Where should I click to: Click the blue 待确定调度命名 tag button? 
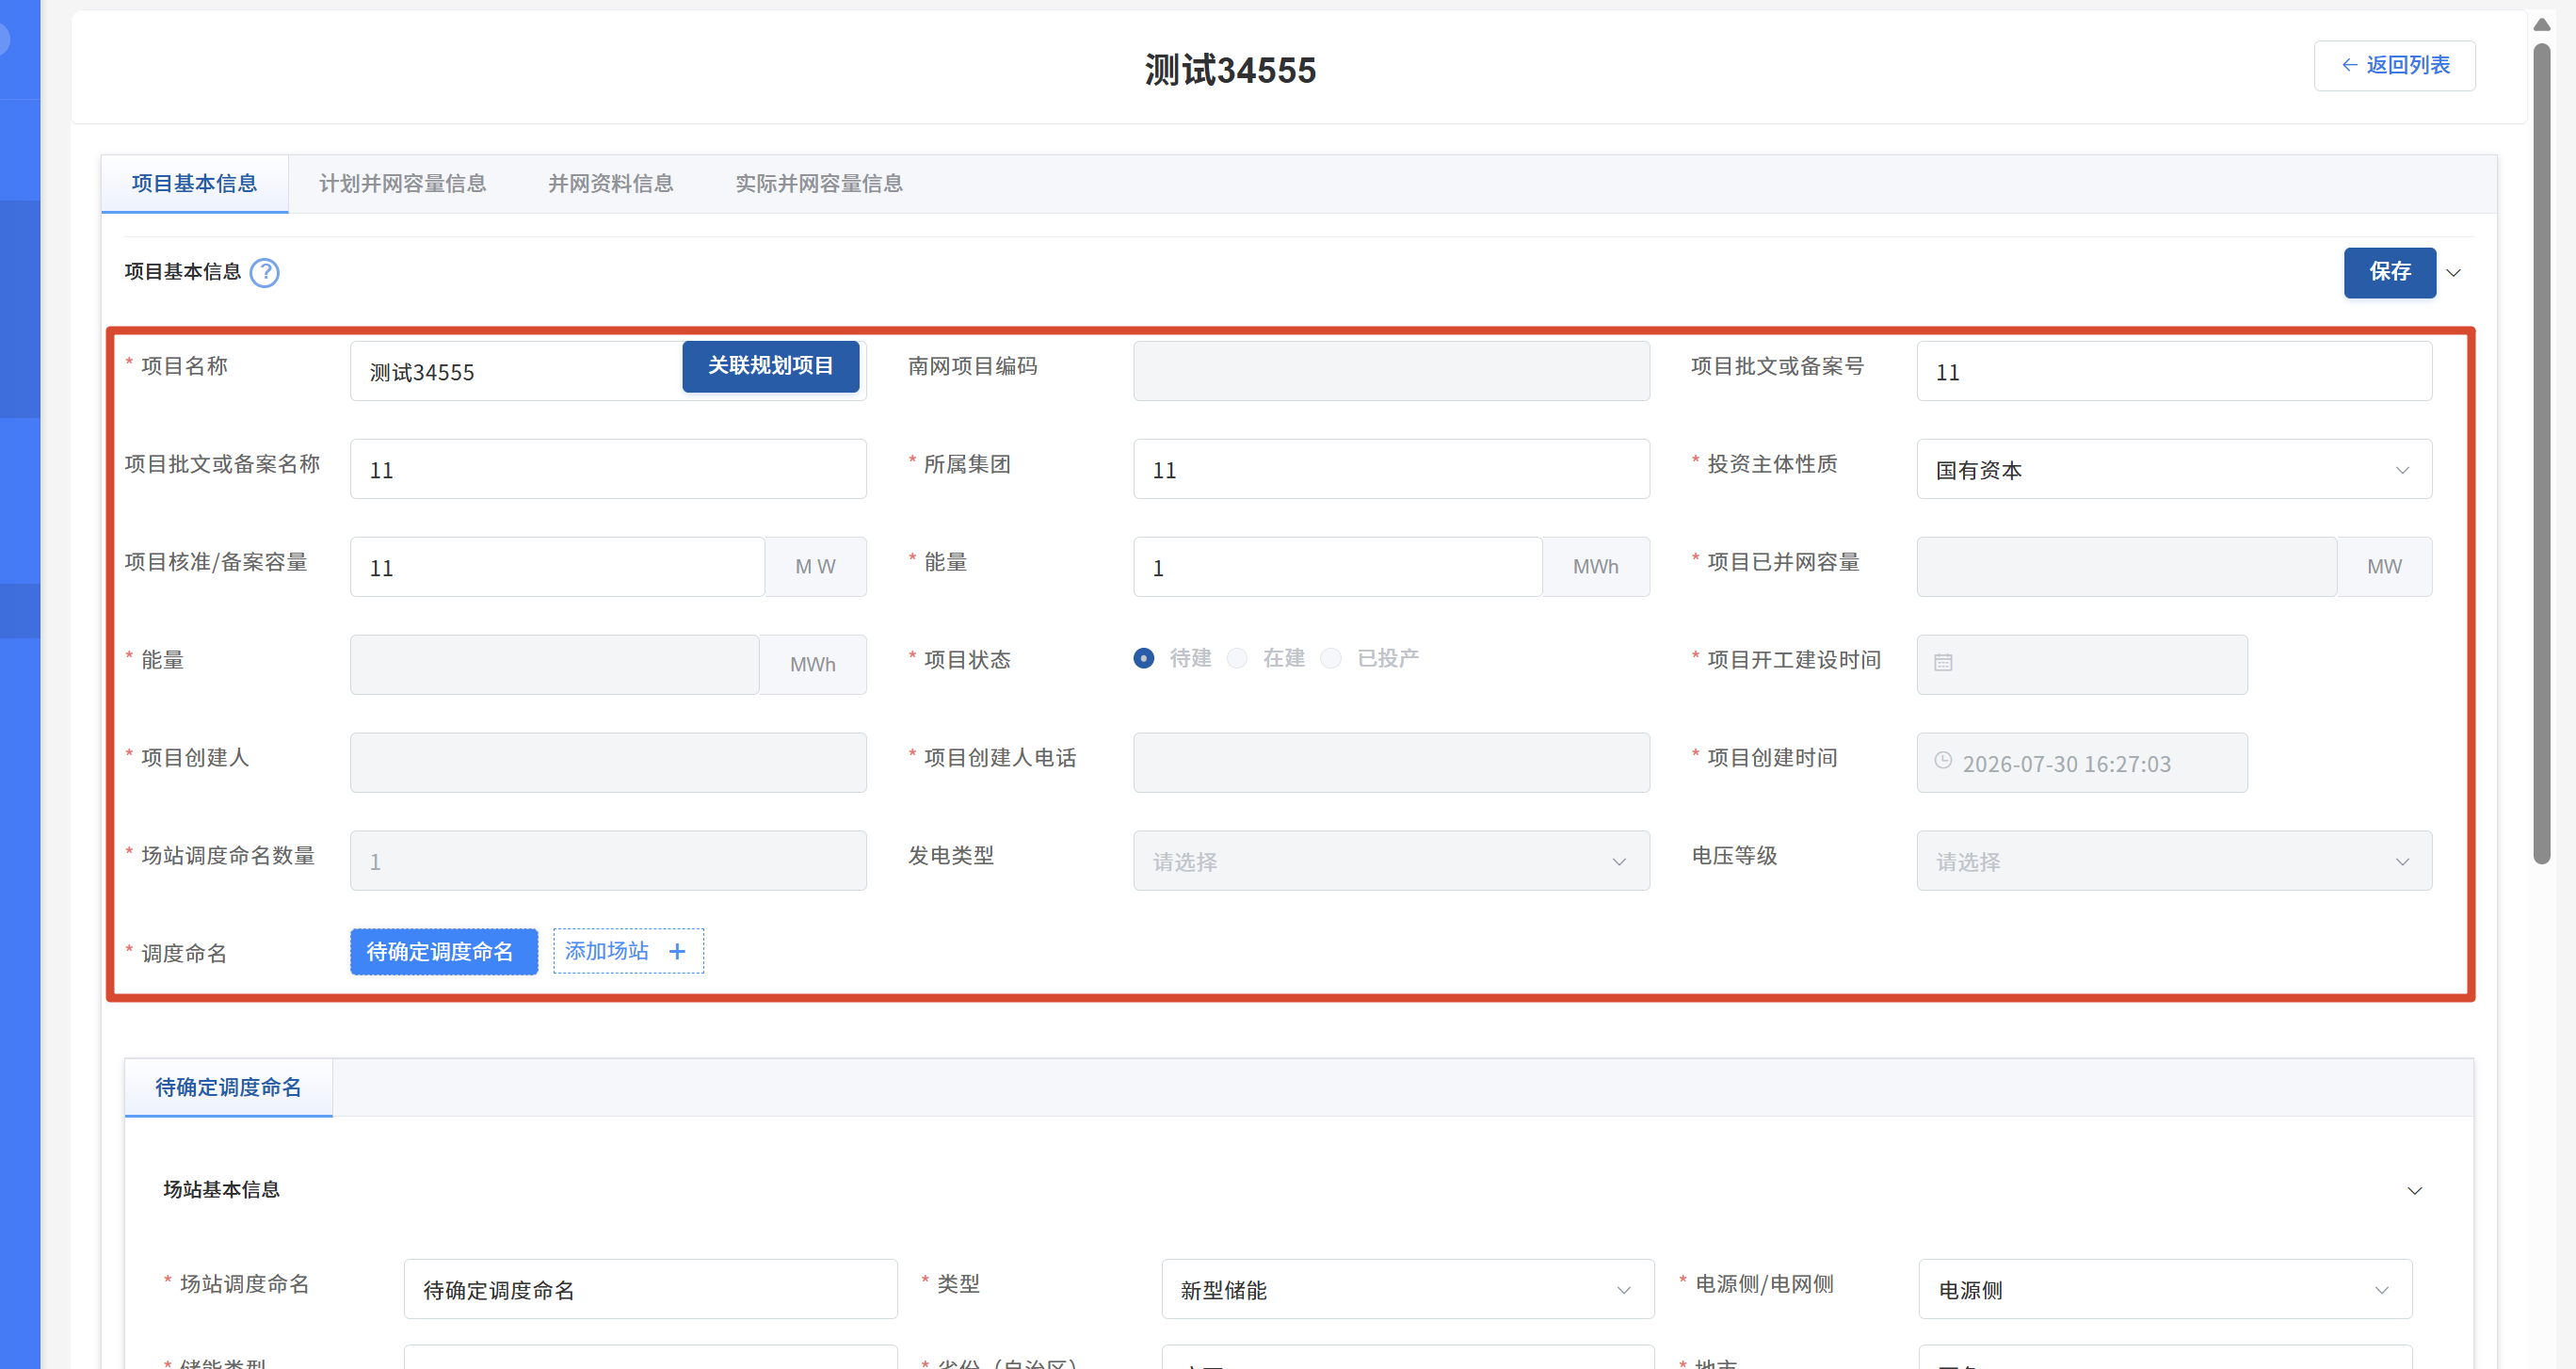[x=443, y=951]
